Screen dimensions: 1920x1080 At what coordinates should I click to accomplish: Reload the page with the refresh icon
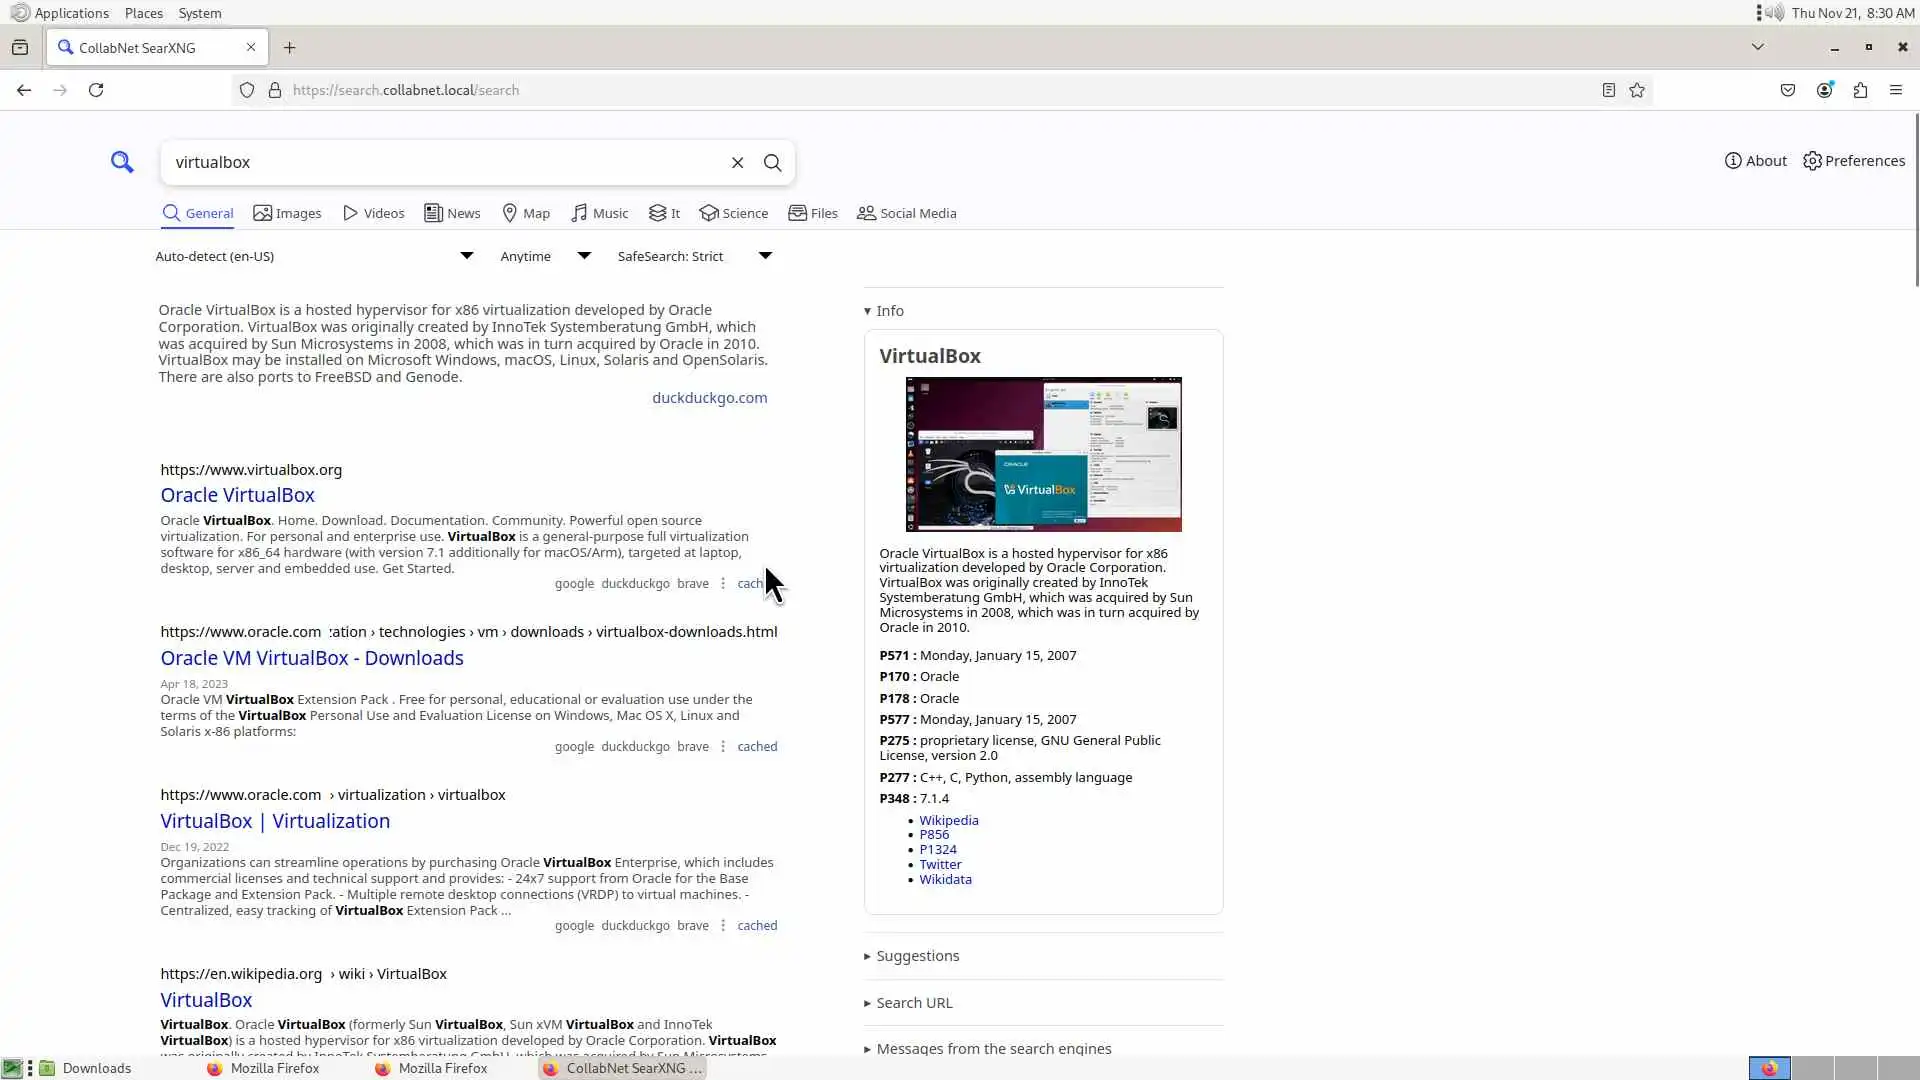point(96,90)
